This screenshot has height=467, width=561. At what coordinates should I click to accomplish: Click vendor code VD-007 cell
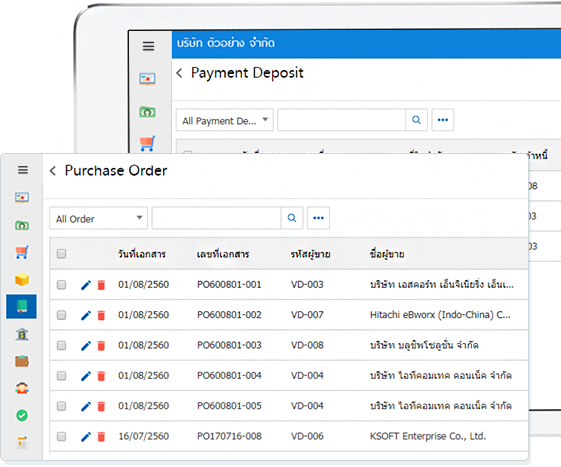(307, 315)
